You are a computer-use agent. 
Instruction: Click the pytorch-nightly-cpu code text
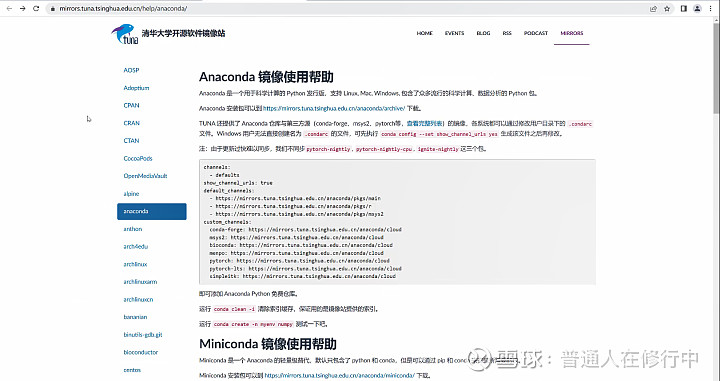(384, 150)
